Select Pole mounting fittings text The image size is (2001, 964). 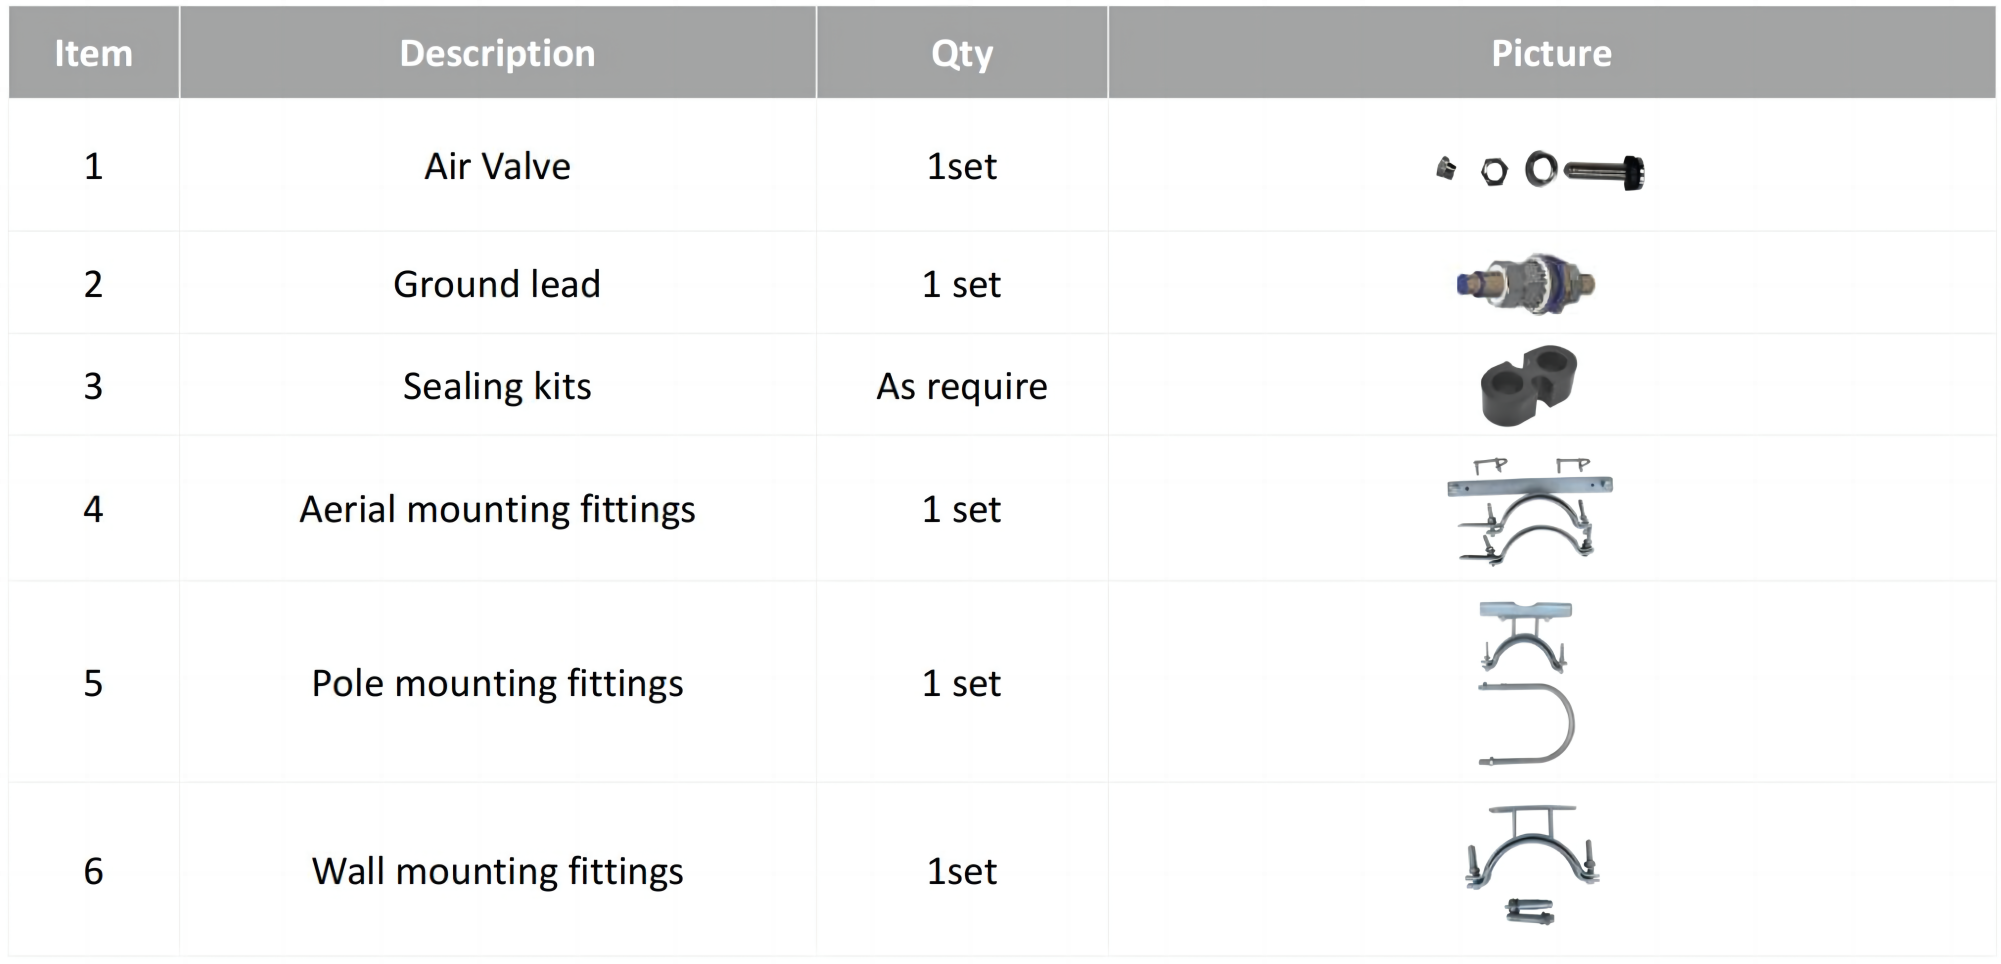[497, 683]
